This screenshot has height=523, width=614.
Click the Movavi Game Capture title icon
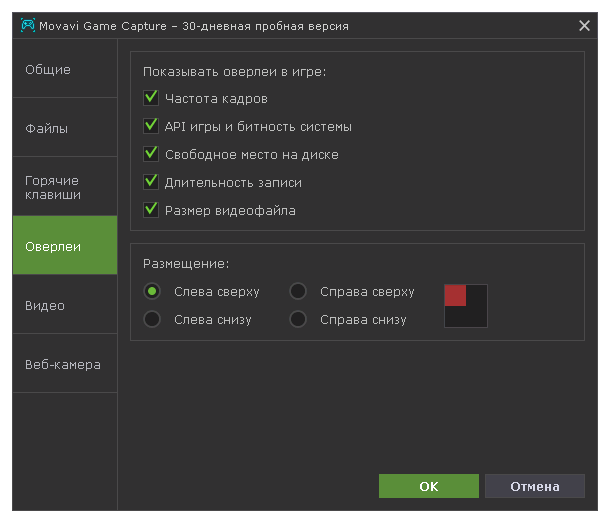(x=28, y=24)
